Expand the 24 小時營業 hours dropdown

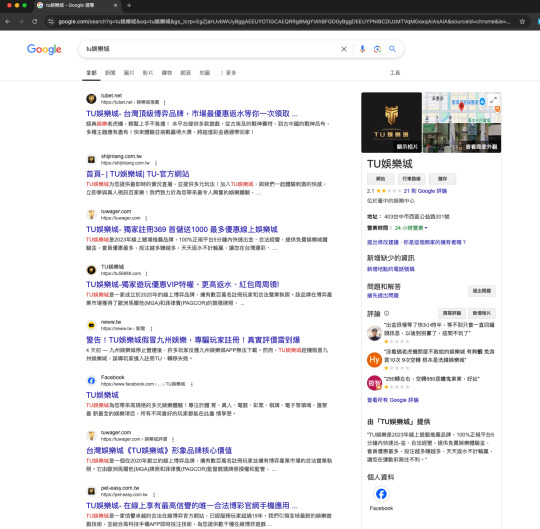[411, 228]
